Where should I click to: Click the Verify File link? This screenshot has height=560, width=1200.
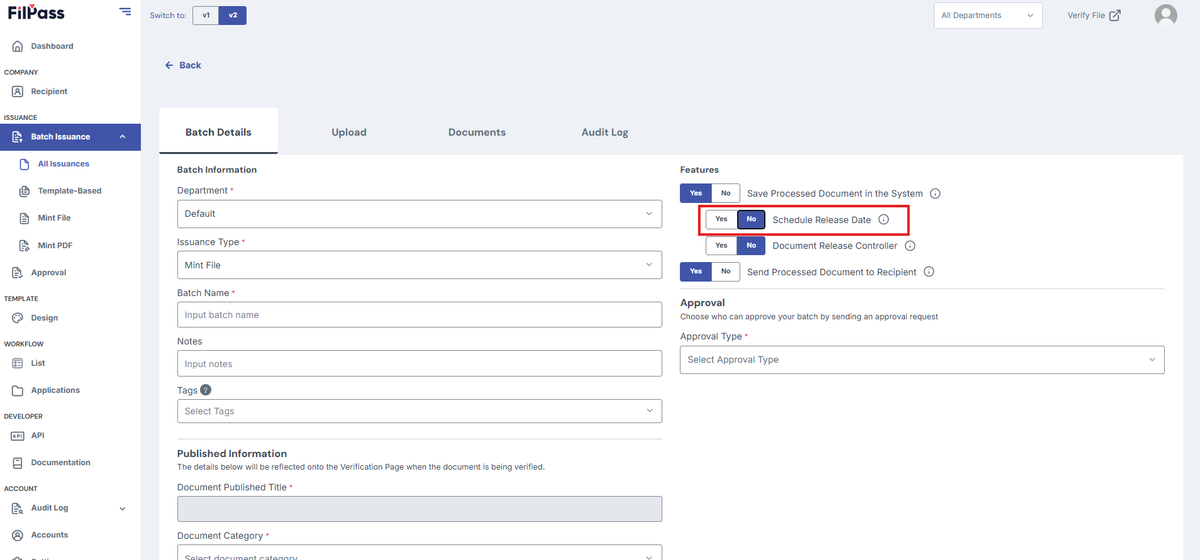pyautogui.click(x=1094, y=15)
